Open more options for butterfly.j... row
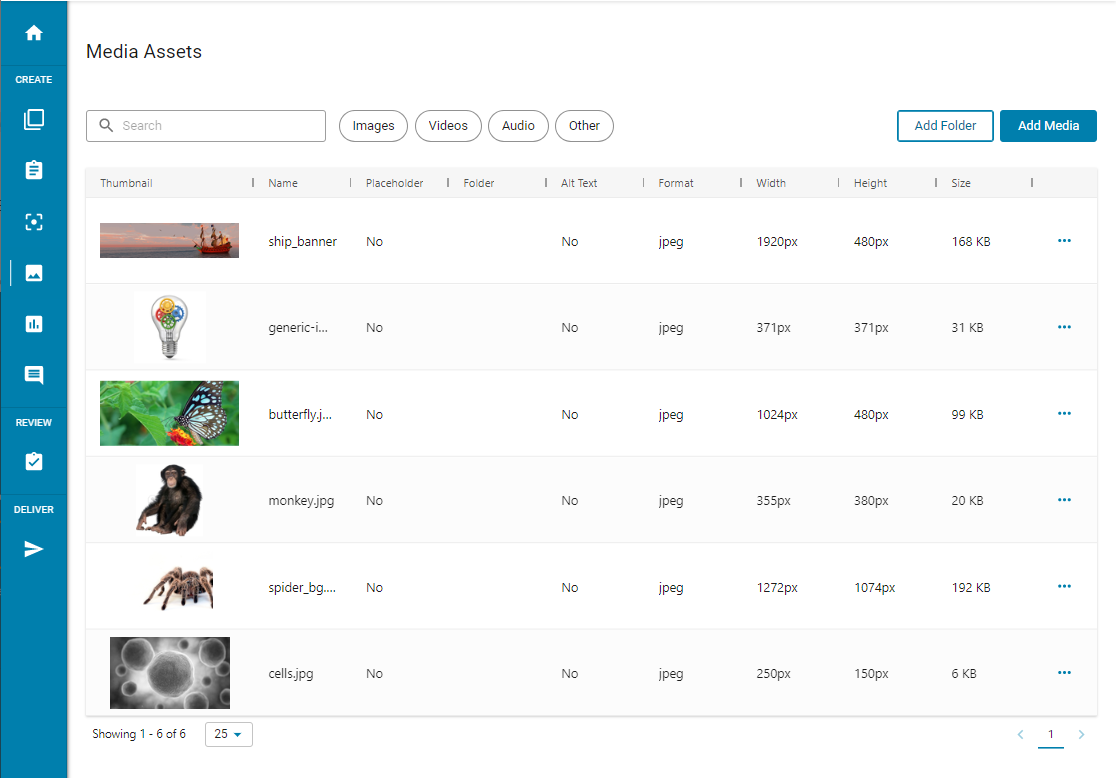This screenshot has width=1116, height=778. (x=1064, y=414)
